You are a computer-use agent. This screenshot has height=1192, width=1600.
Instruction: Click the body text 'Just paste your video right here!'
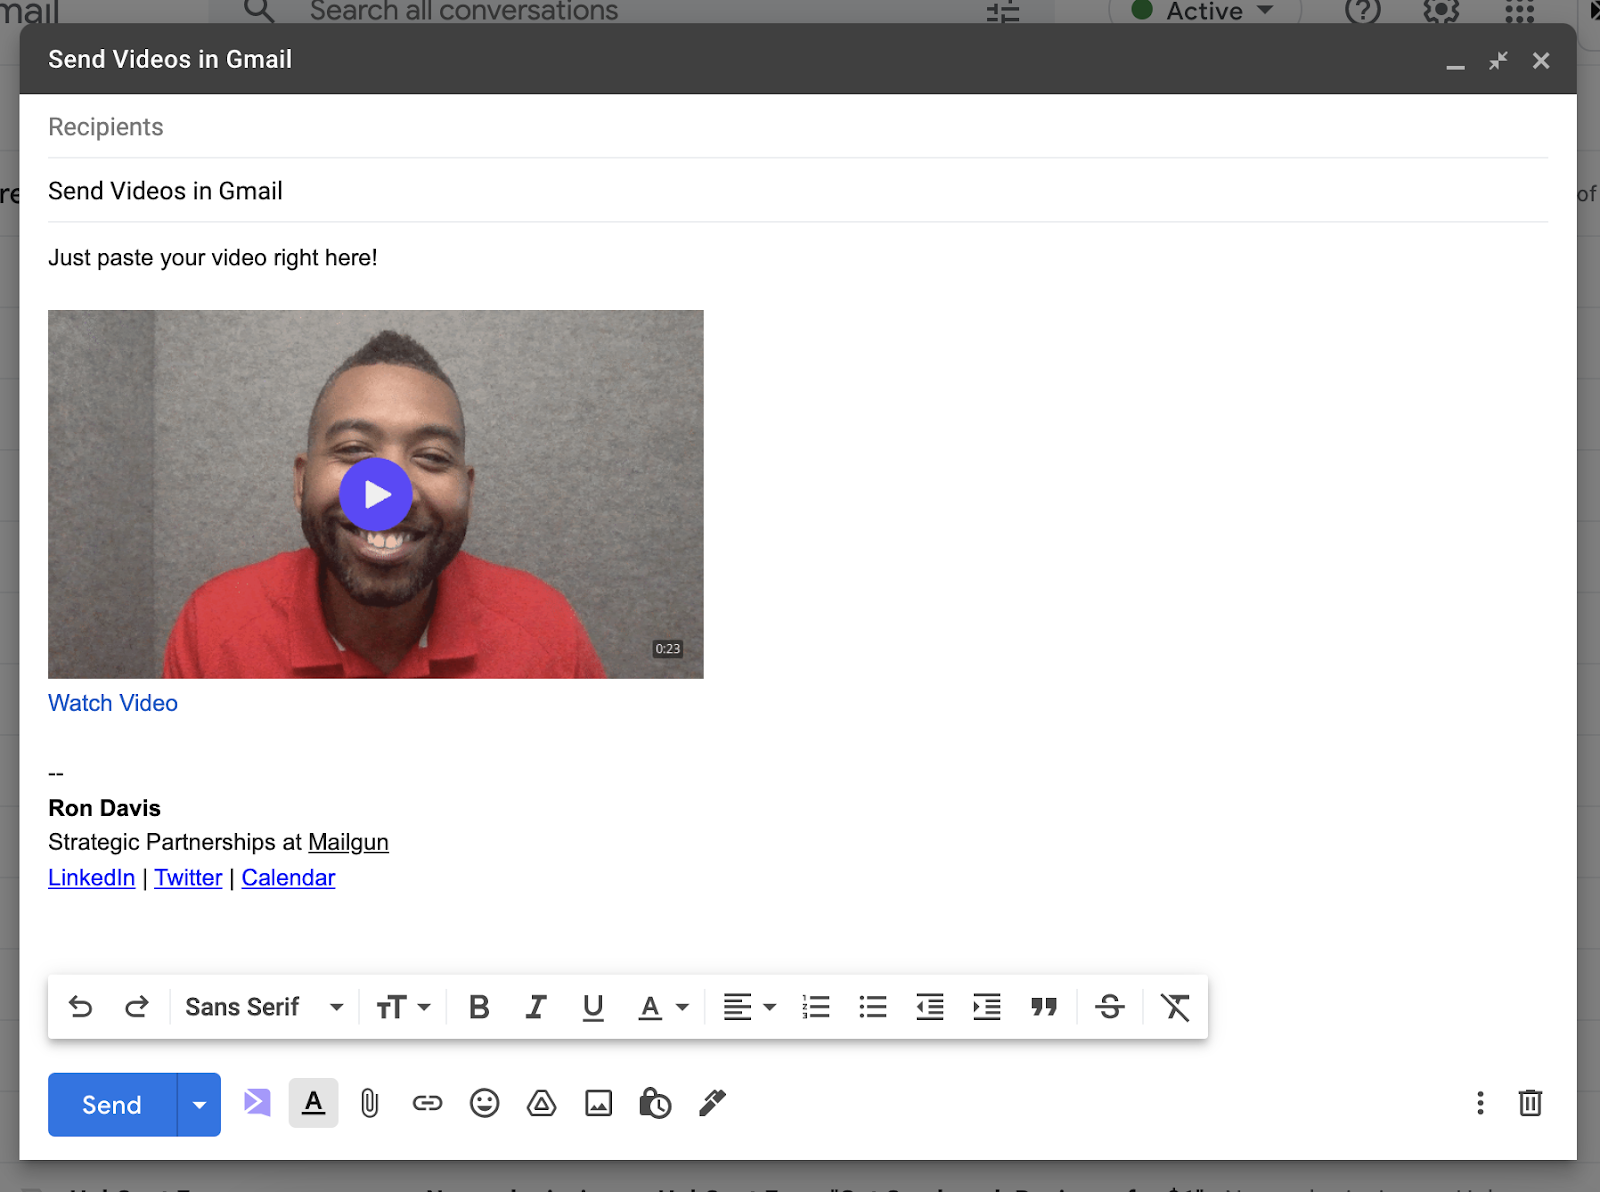click(x=213, y=258)
